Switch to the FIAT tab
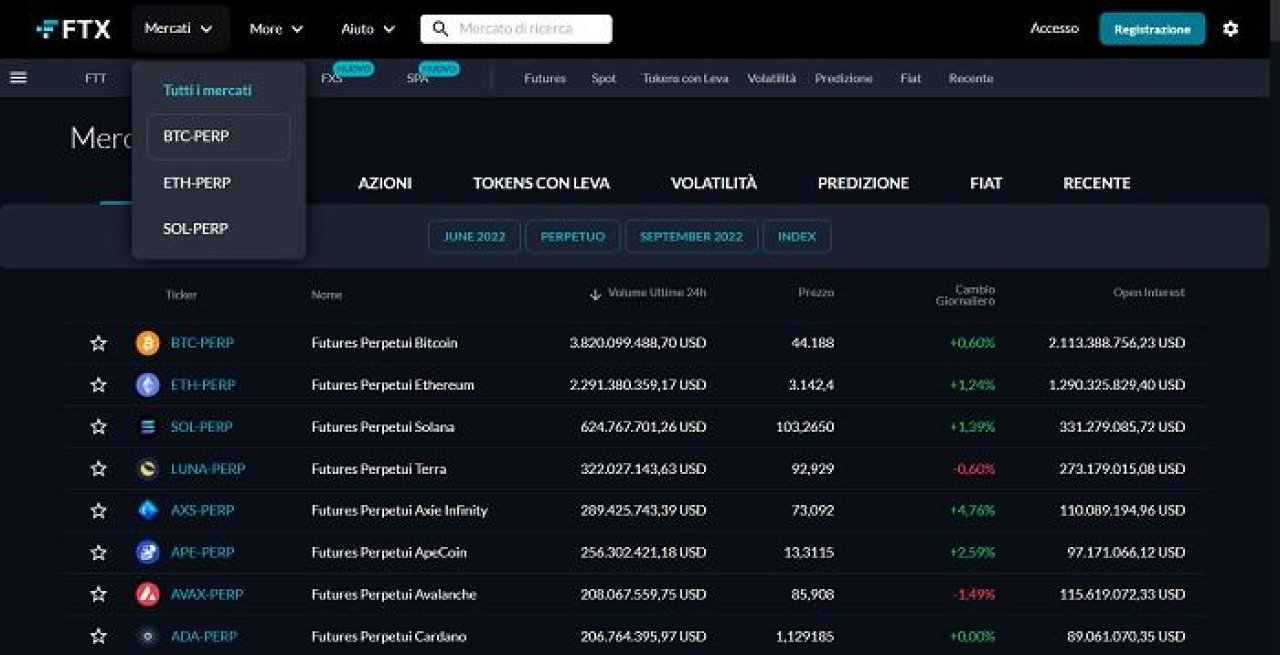 (x=986, y=183)
